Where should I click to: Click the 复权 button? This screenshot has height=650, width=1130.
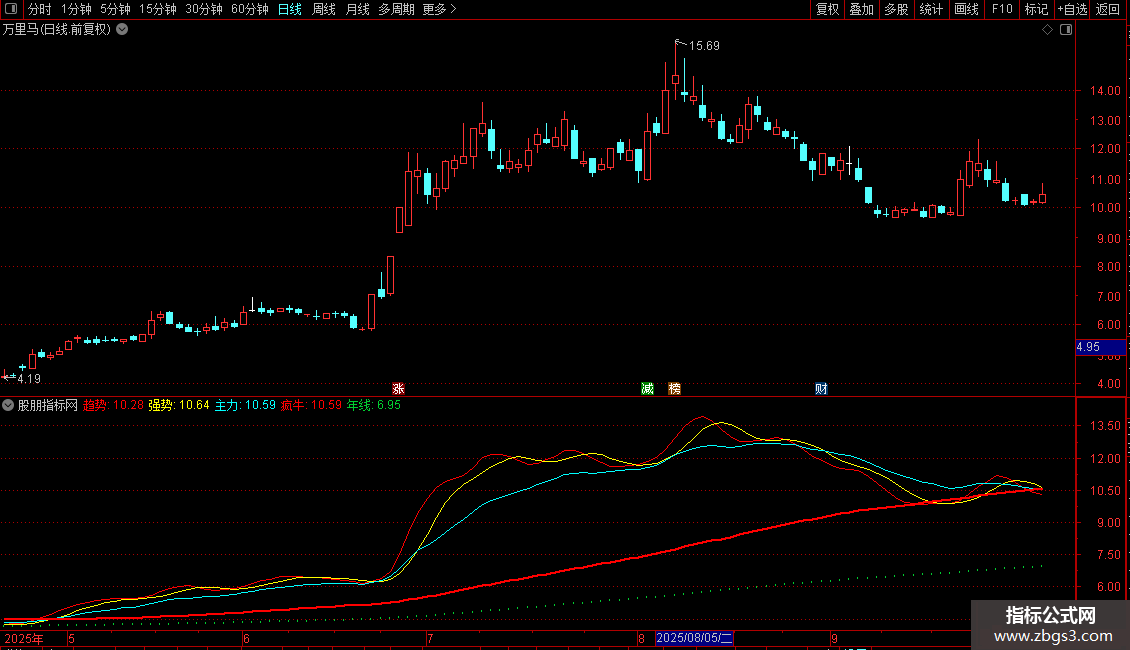[x=827, y=9]
